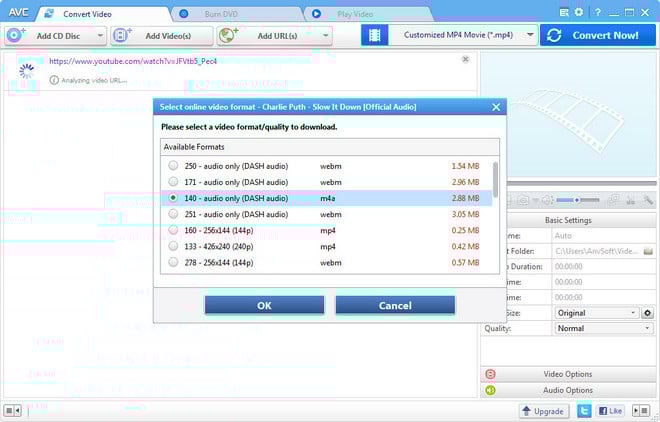Select format 140 audio only m4a
Screen dimensions: 660x422
click(326, 198)
